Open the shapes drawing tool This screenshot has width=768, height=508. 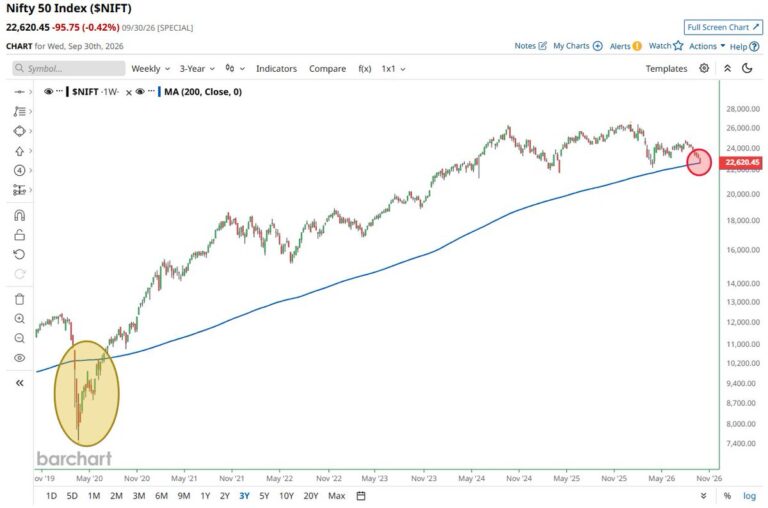(19, 131)
